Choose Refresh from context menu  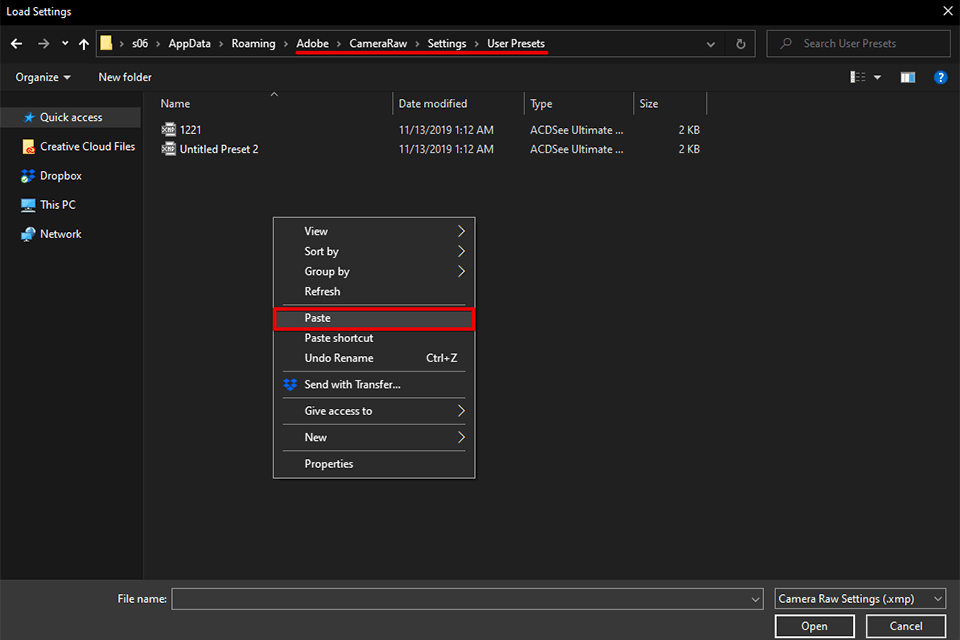374,292
